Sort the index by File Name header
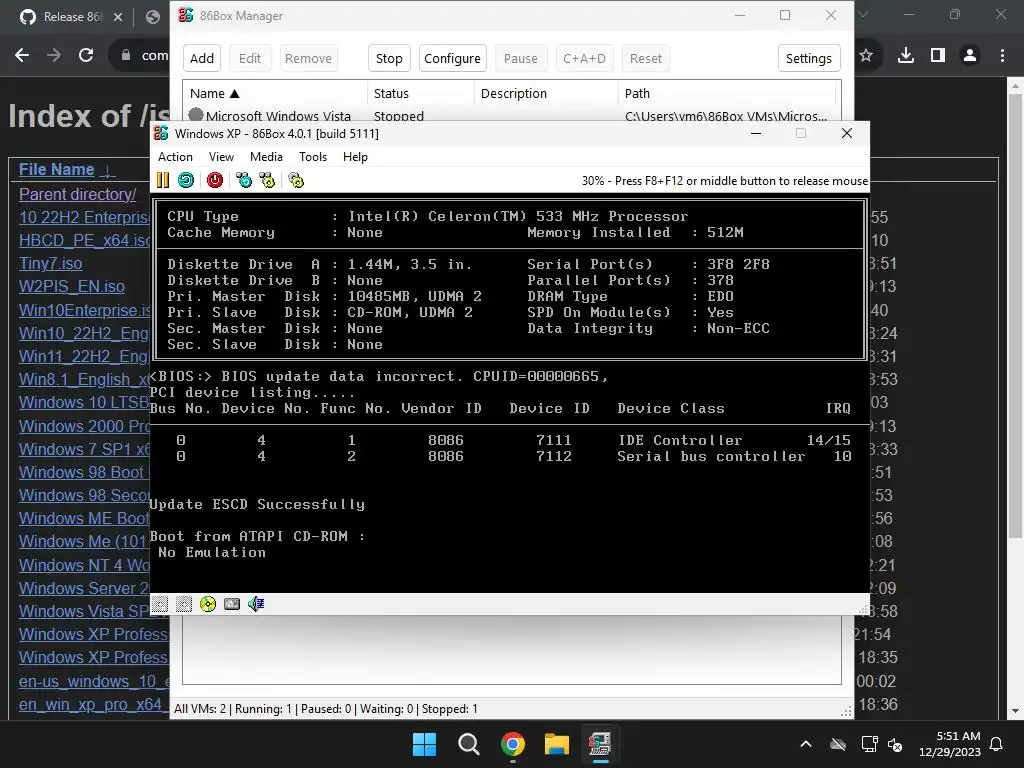 tap(56, 169)
